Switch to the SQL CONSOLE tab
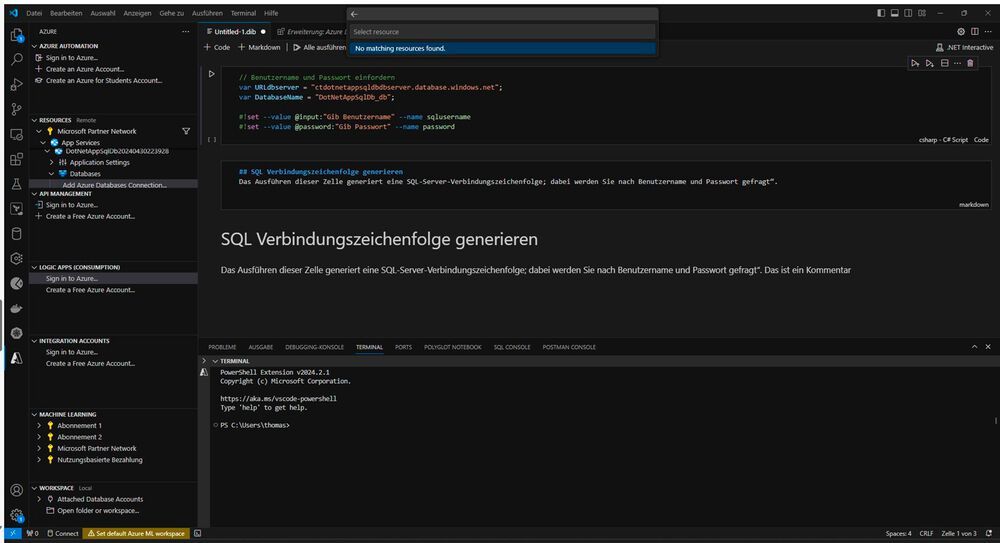 pos(511,347)
